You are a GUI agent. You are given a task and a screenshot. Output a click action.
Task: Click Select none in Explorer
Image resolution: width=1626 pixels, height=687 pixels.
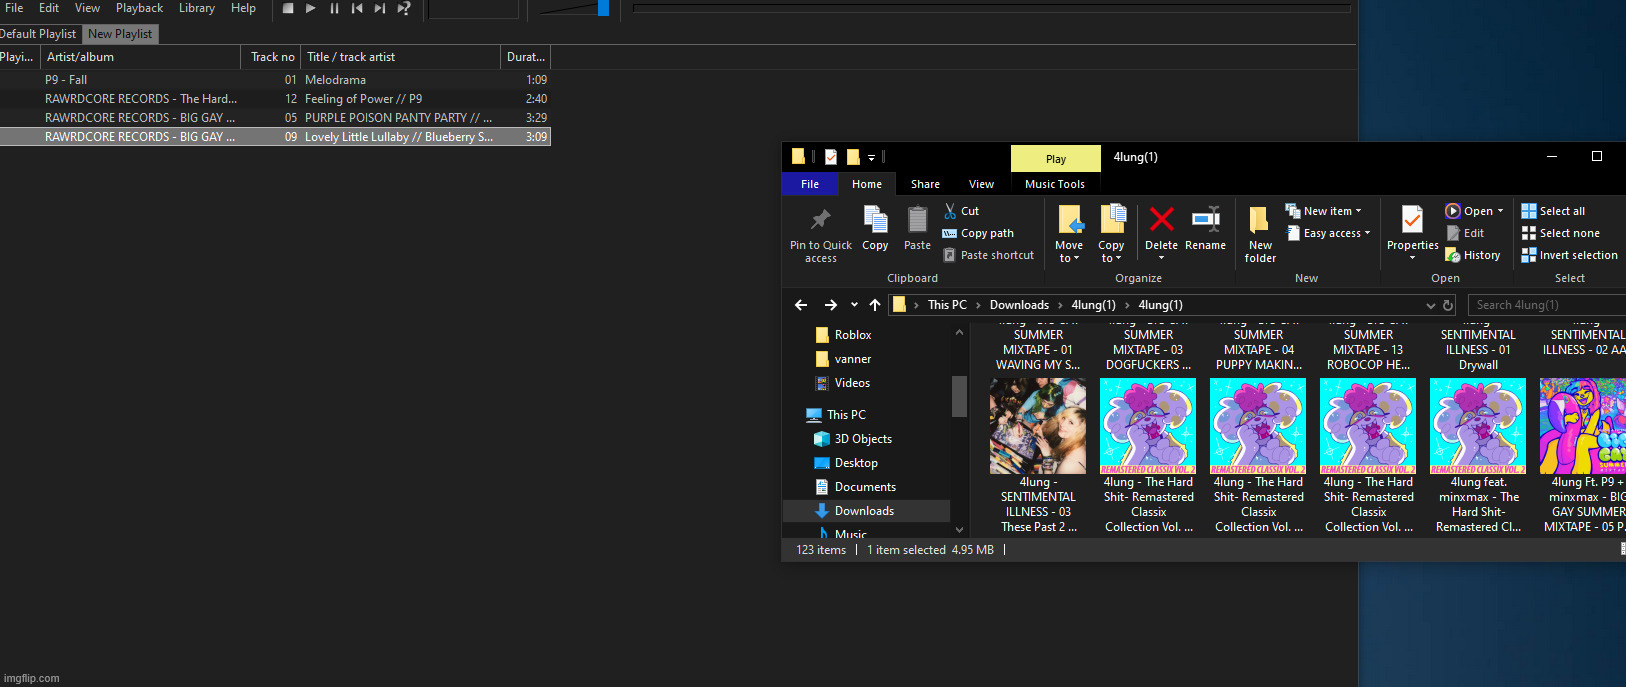coord(1560,233)
